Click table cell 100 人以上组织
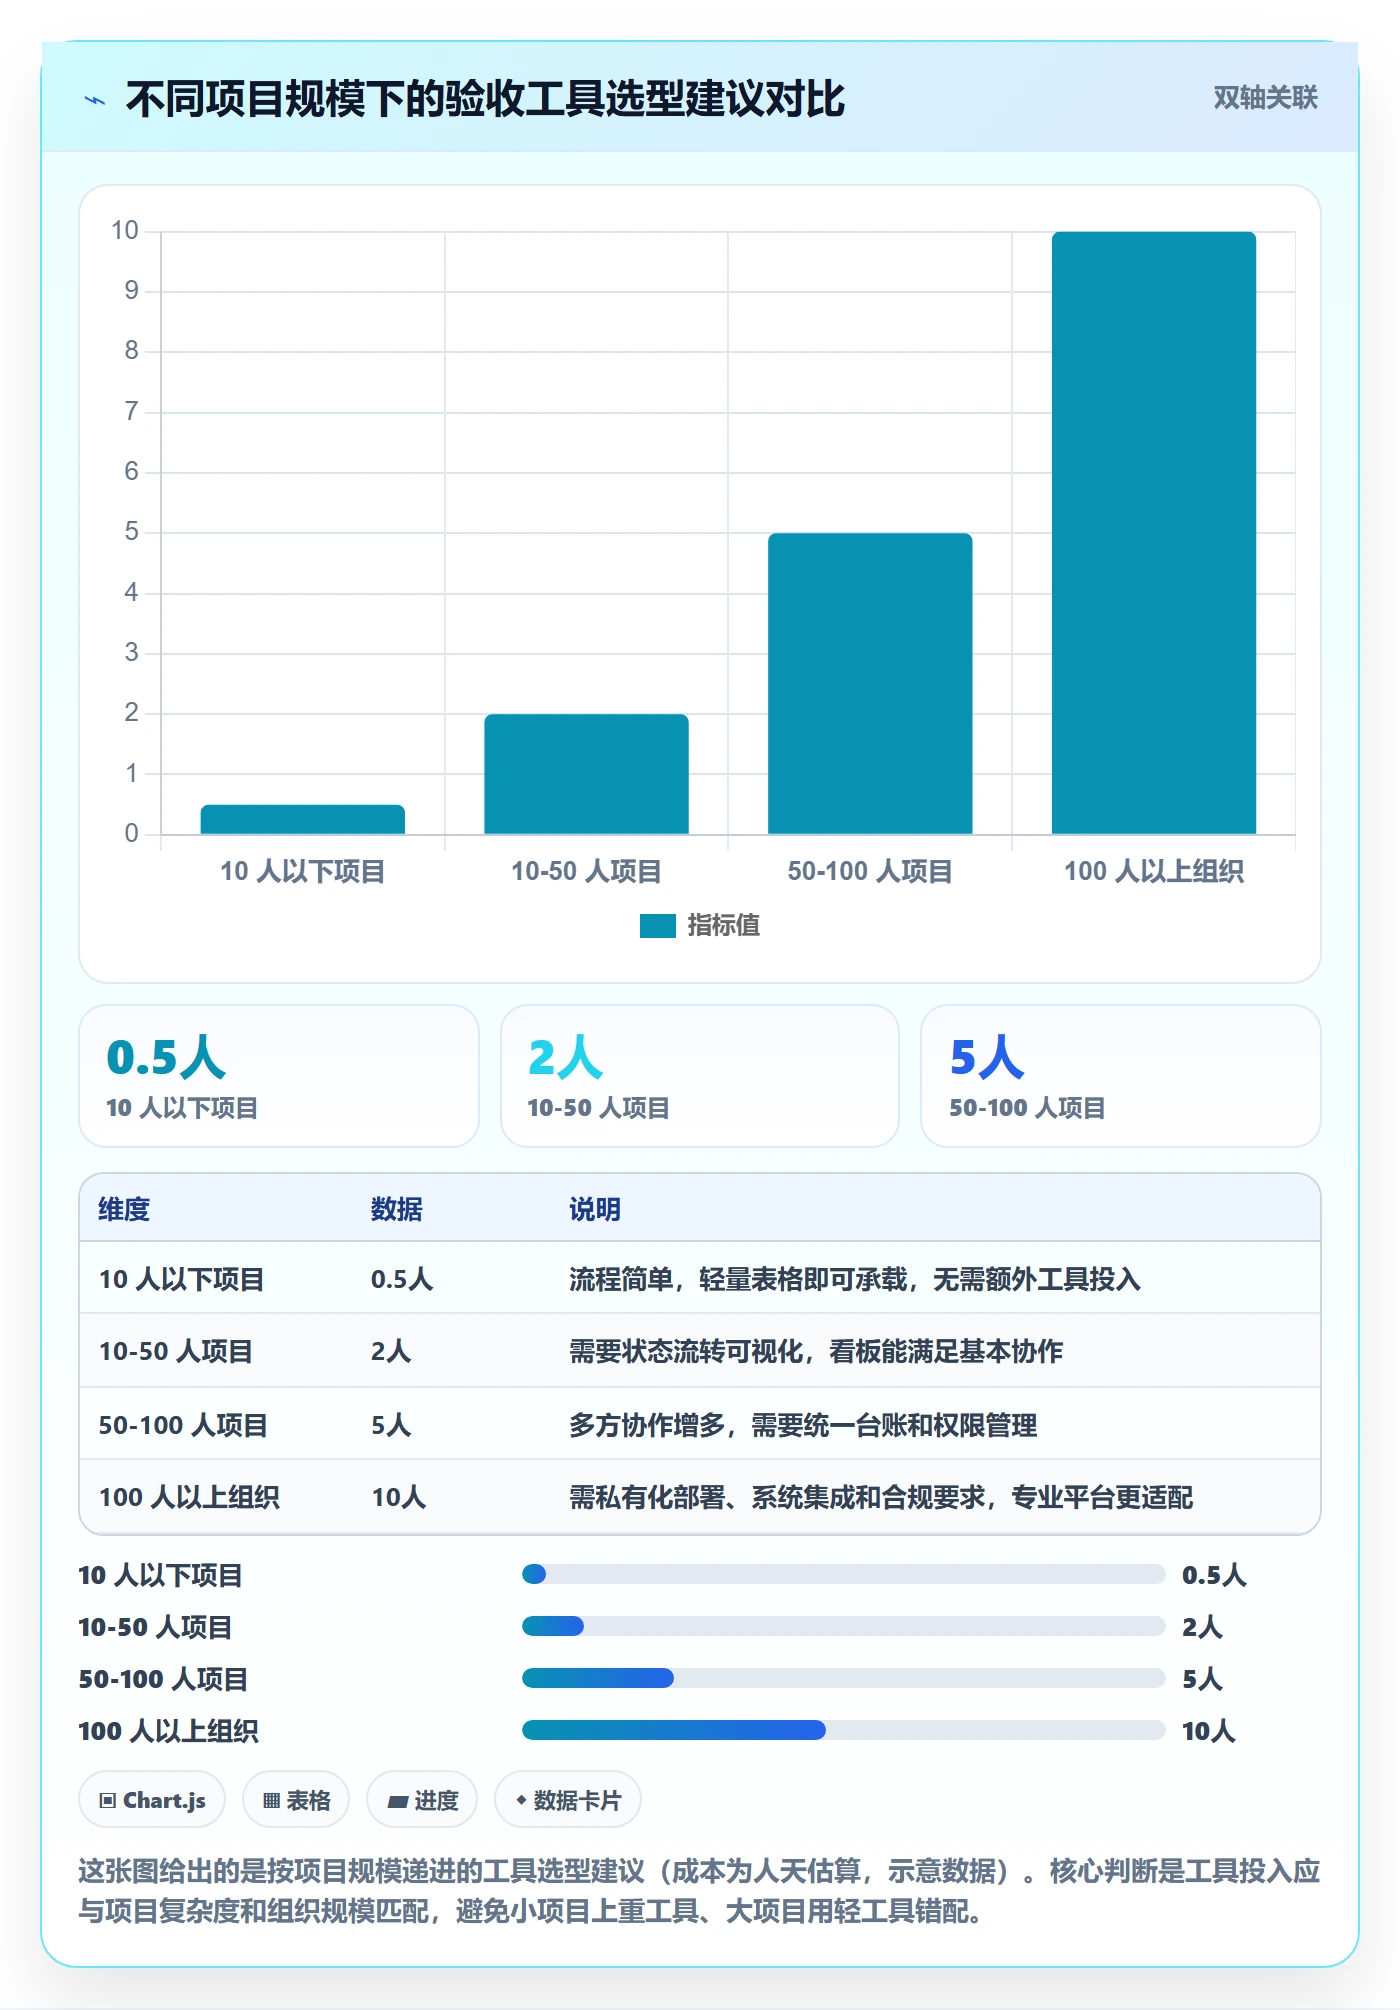 (189, 1497)
